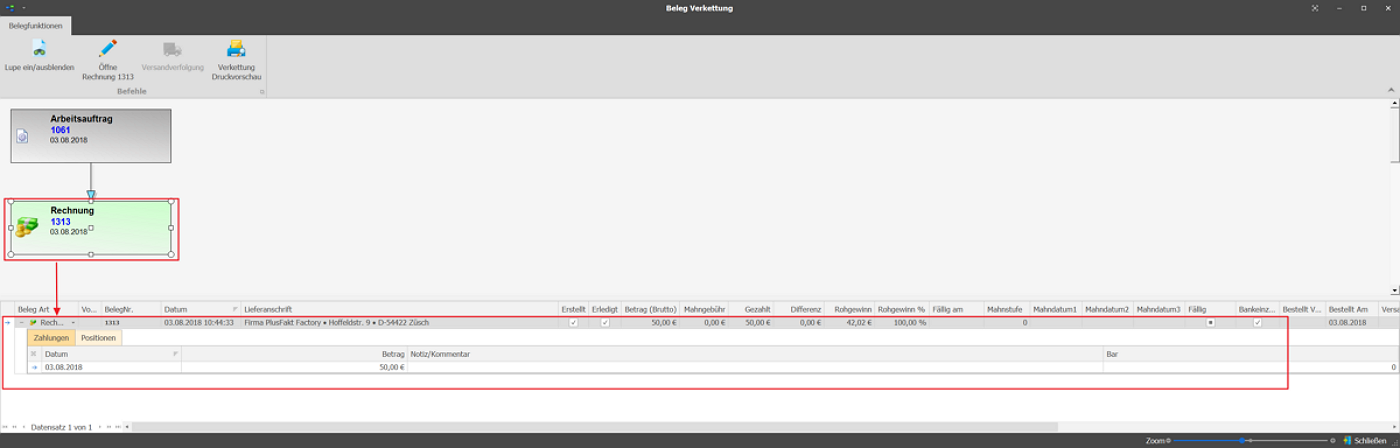The image size is (1400, 448).
Task: Toggle Lupe ein/ausblenden binoculars icon
Action: [x=39, y=48]
